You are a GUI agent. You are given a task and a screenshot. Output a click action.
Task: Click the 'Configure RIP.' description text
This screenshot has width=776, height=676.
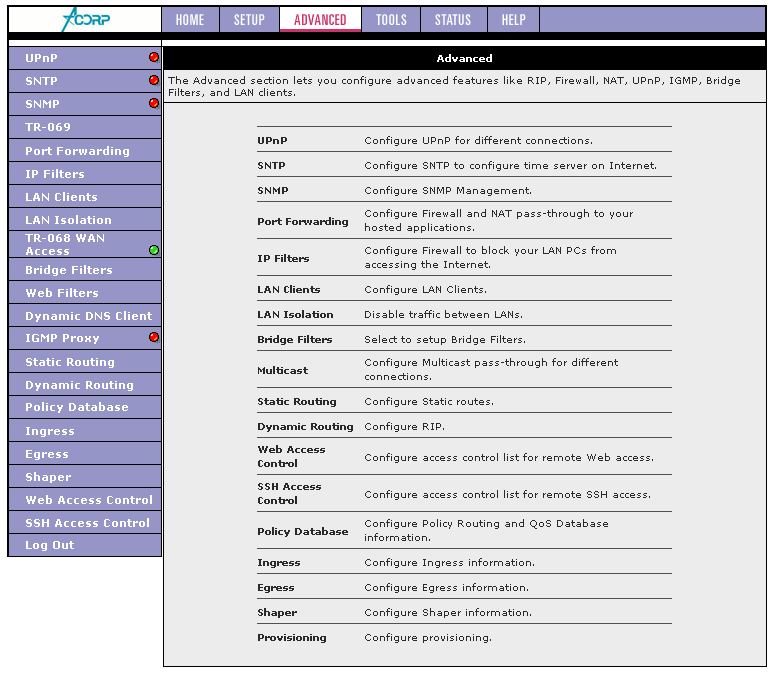[x=404, y=427]
